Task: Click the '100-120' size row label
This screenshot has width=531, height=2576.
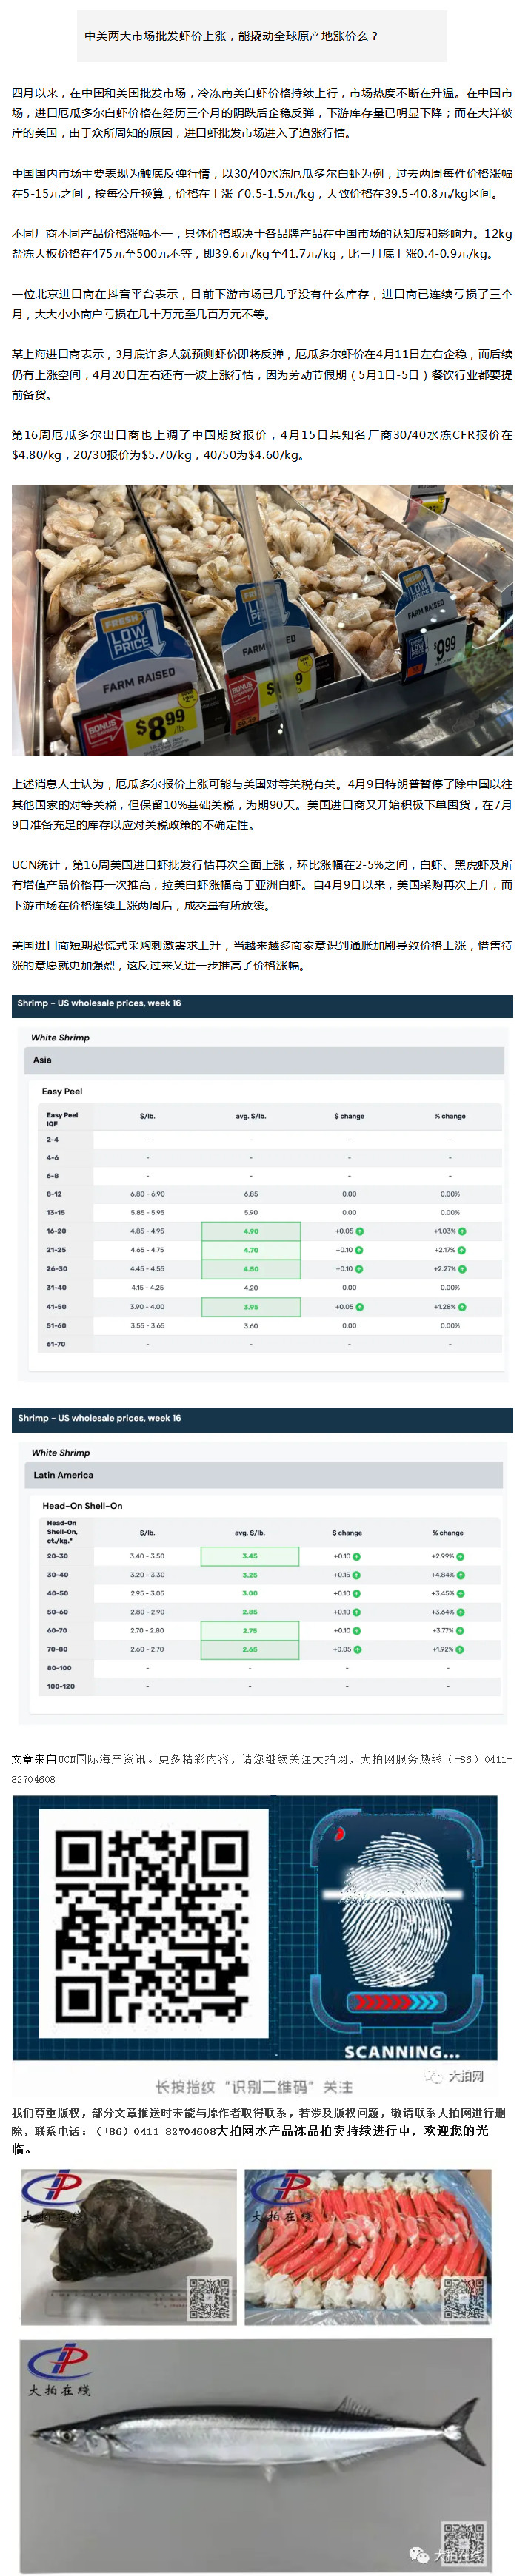Action: pos(60,1686)
